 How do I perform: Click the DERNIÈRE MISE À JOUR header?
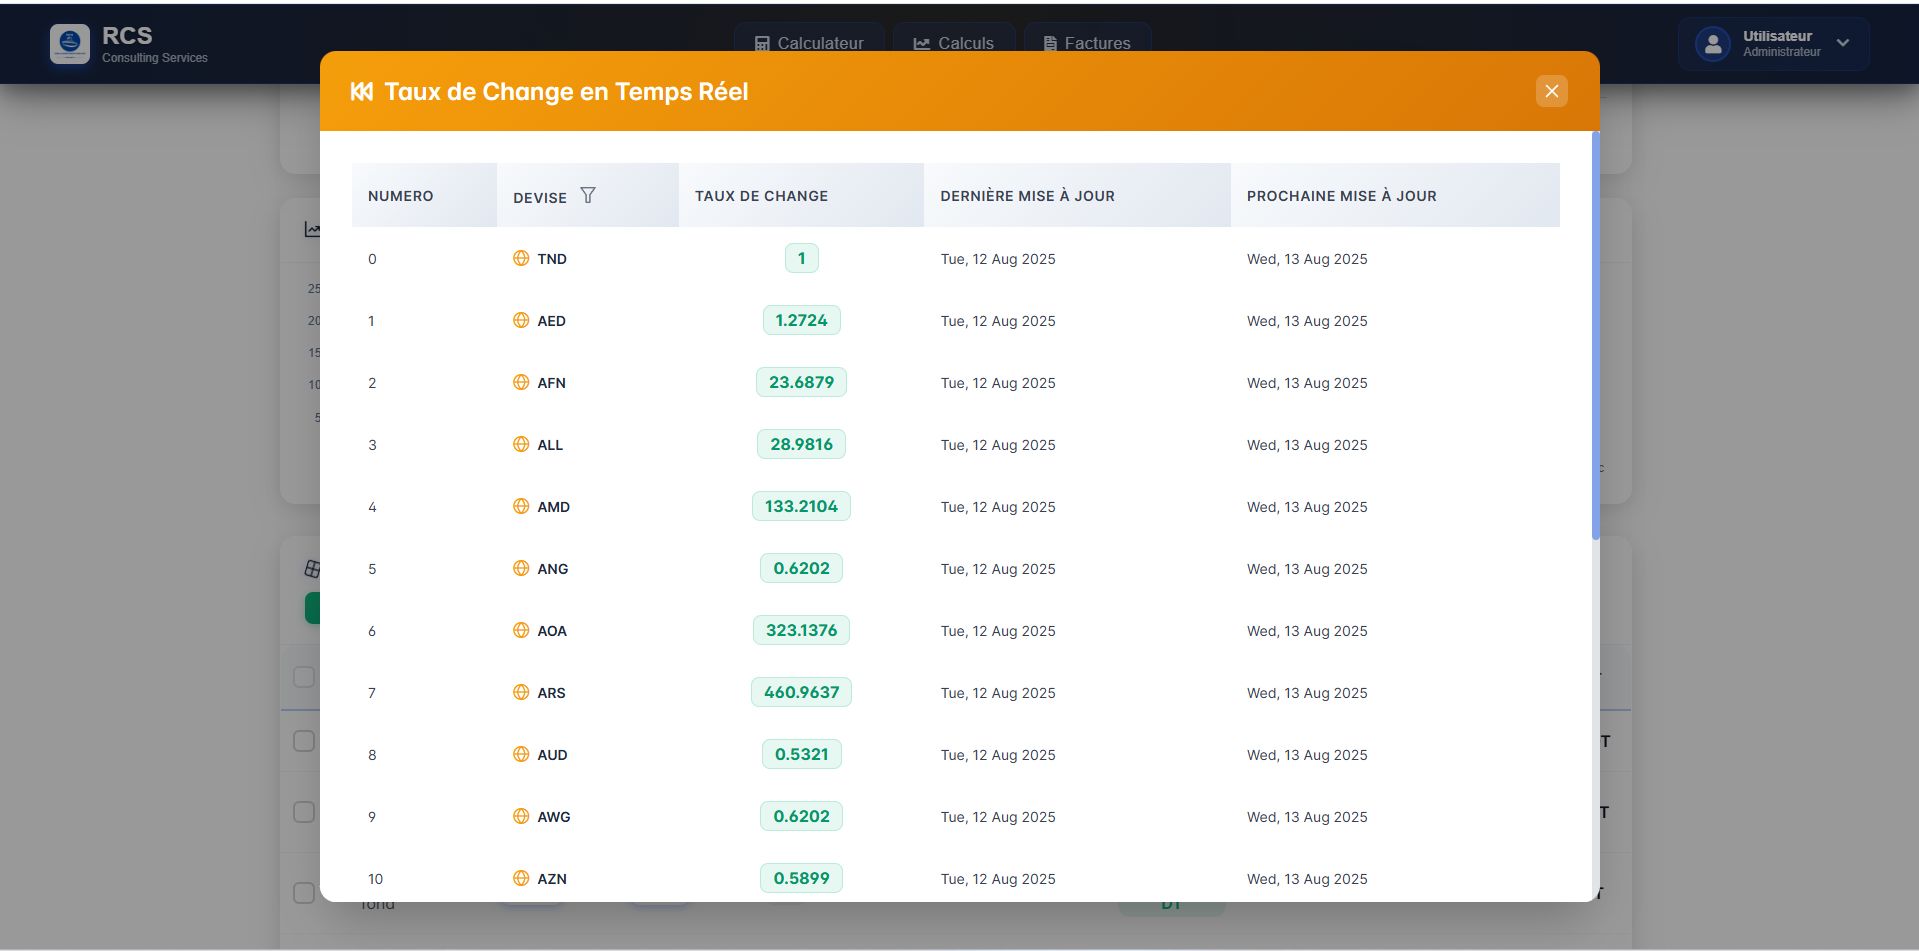(1077, 195)
